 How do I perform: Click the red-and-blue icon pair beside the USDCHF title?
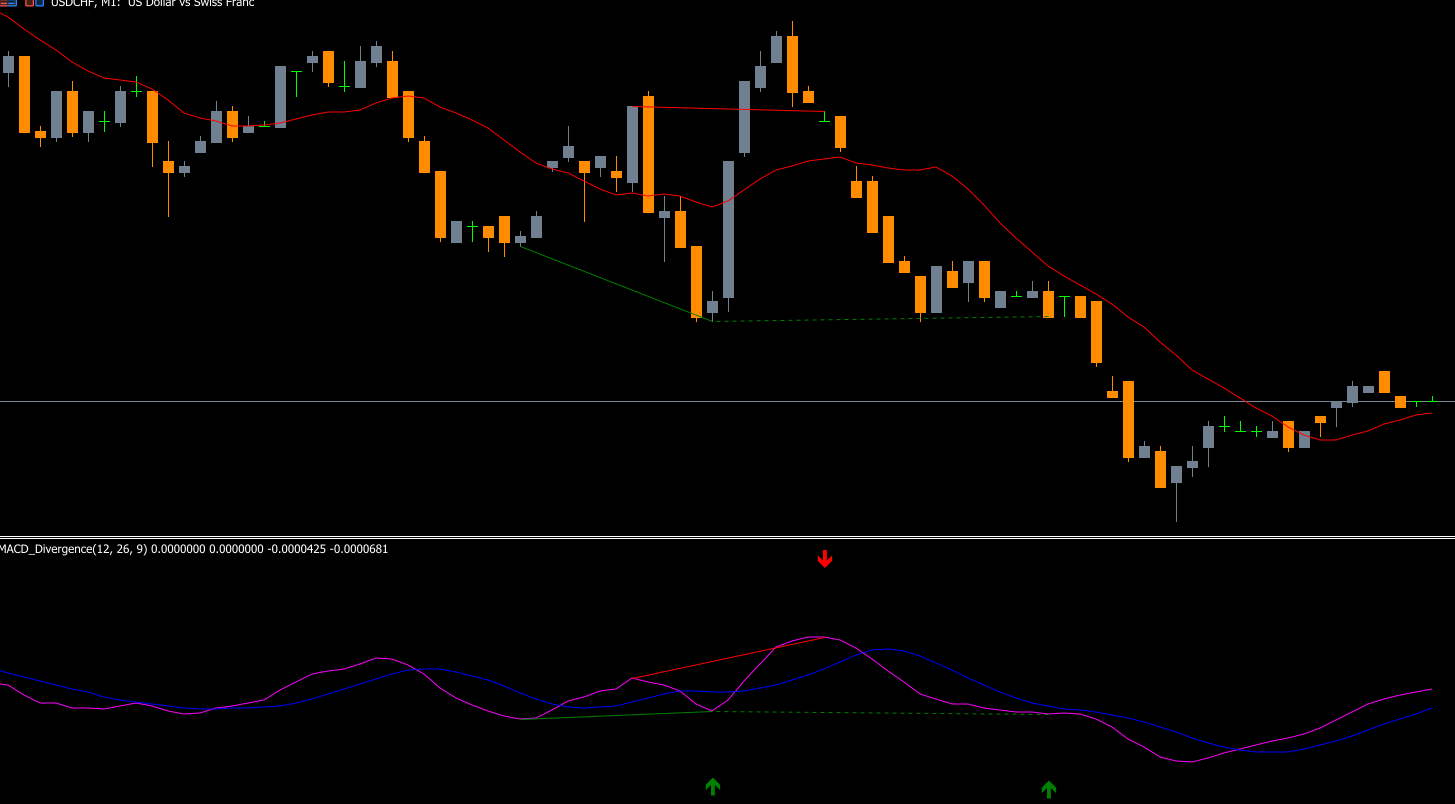[x=33, y=3]
